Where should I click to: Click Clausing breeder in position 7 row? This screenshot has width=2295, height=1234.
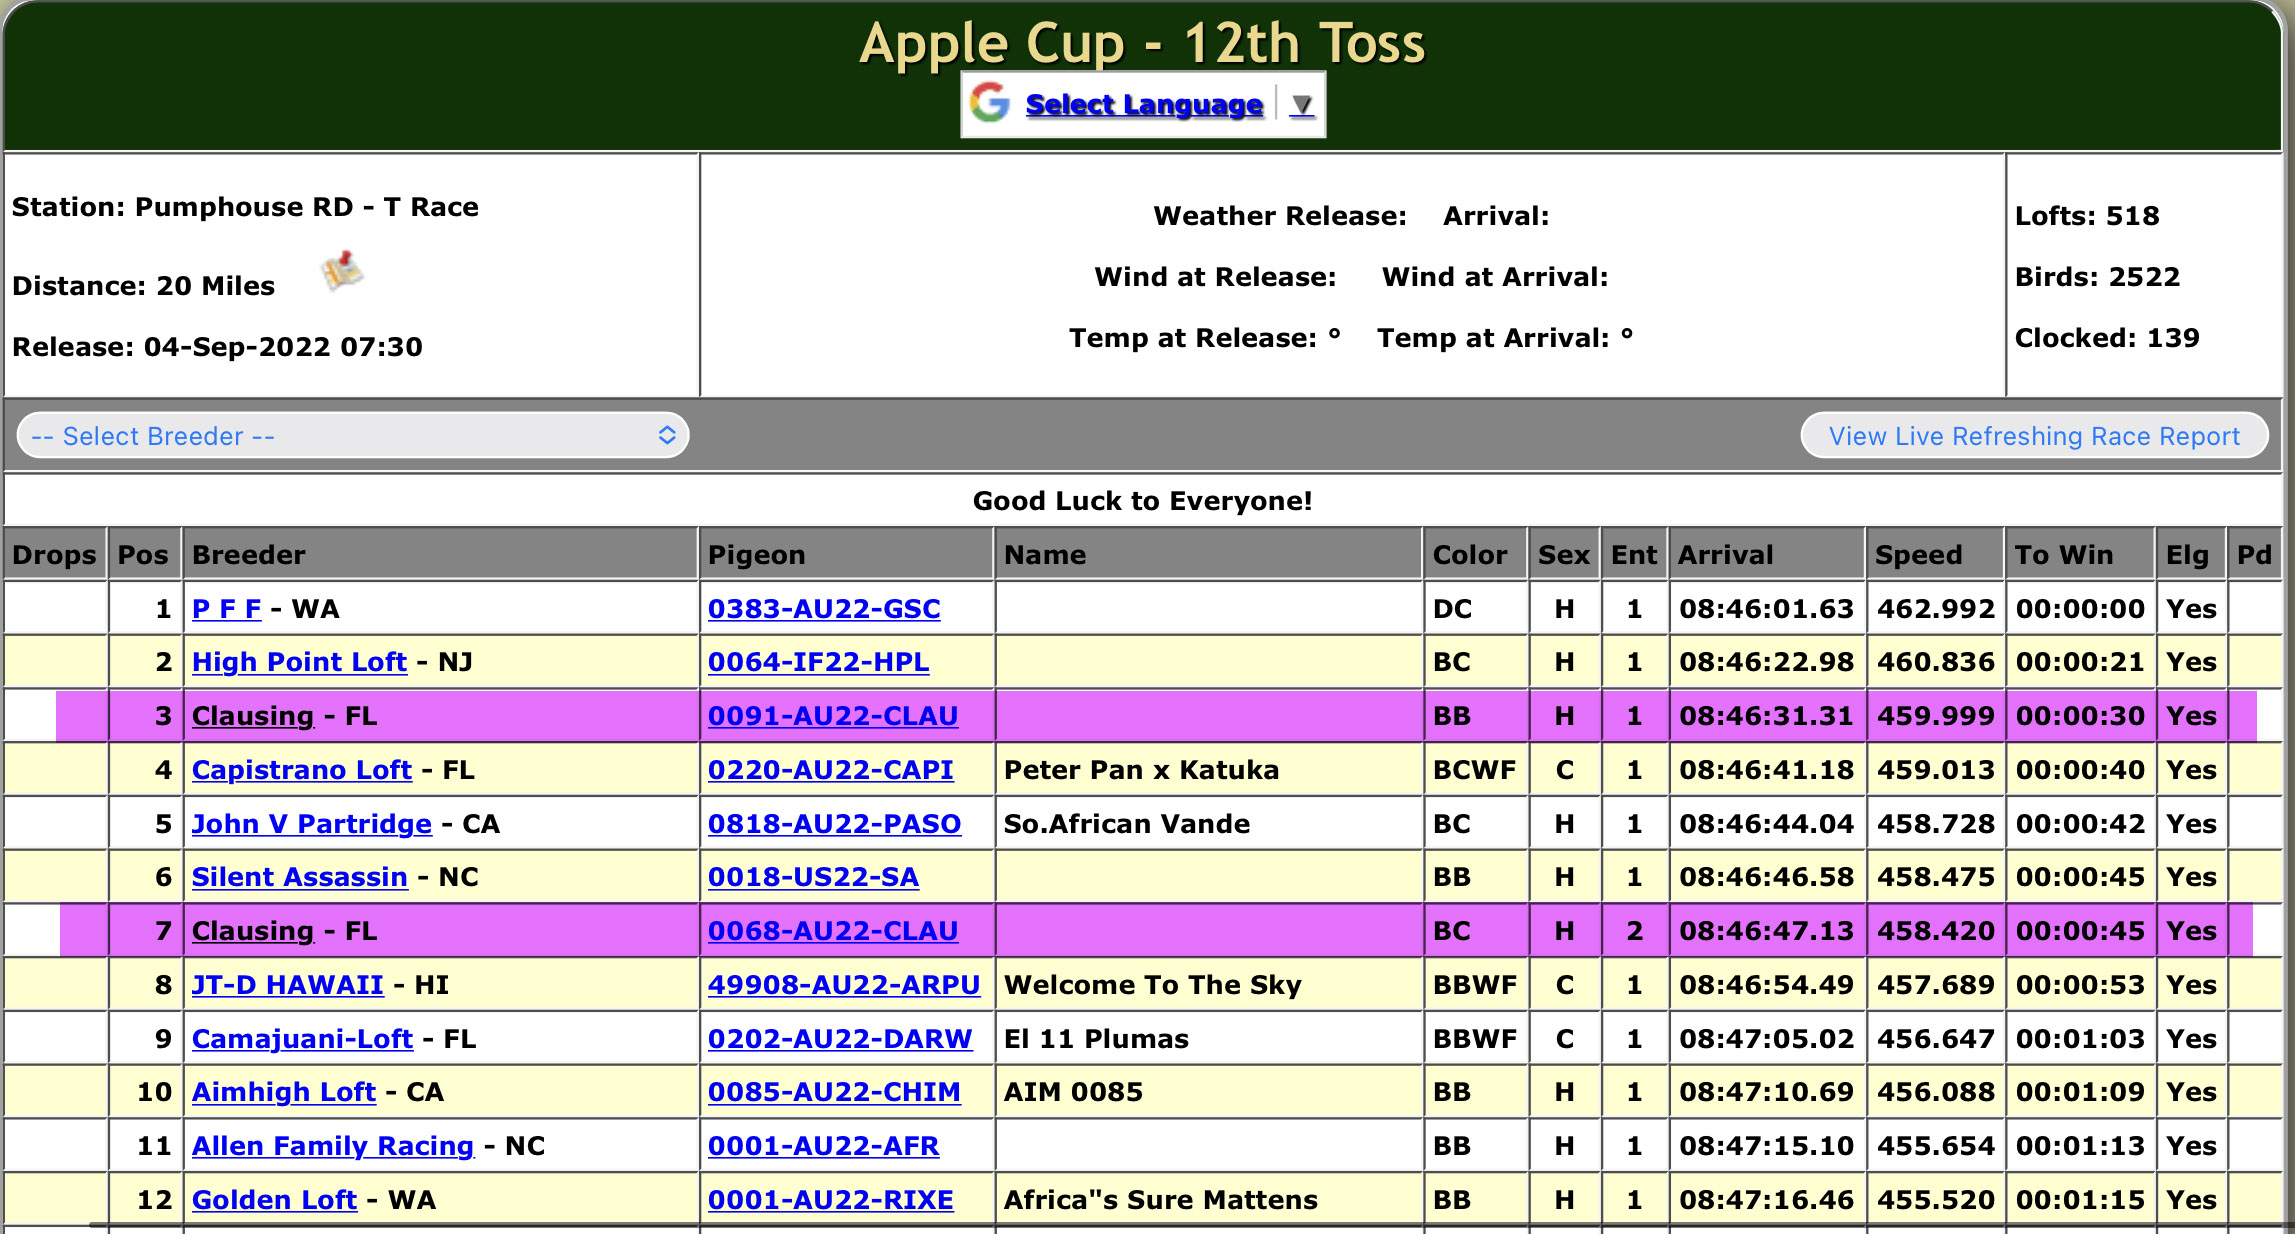(x=252, y=931)
